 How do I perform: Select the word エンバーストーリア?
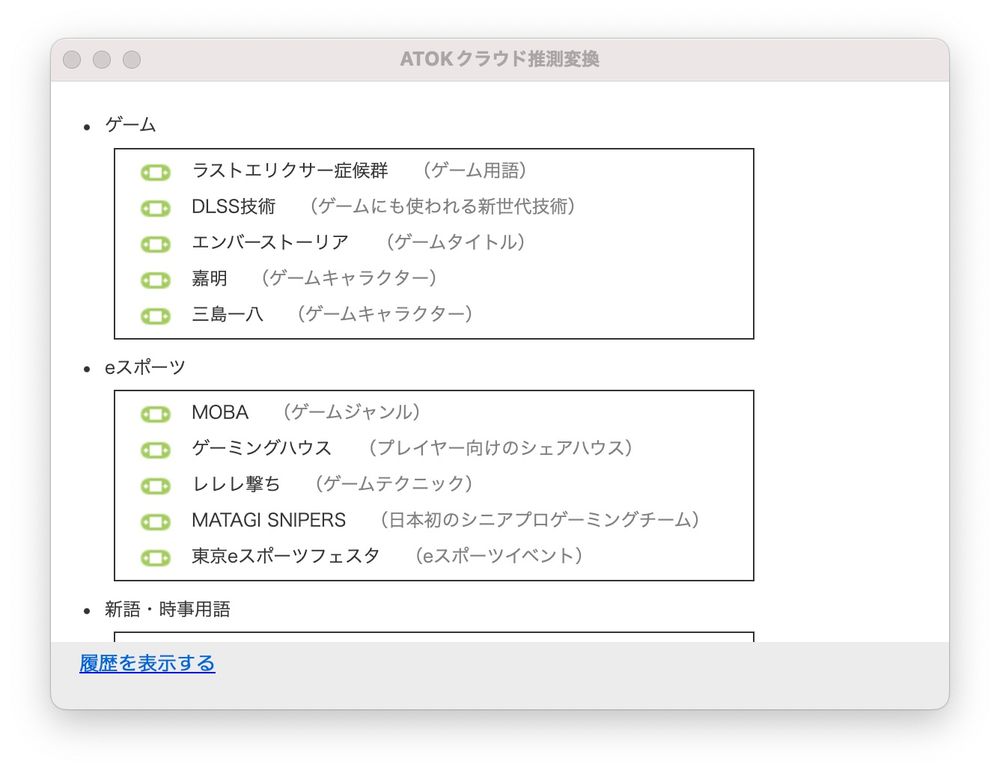(x=270, y=242)
